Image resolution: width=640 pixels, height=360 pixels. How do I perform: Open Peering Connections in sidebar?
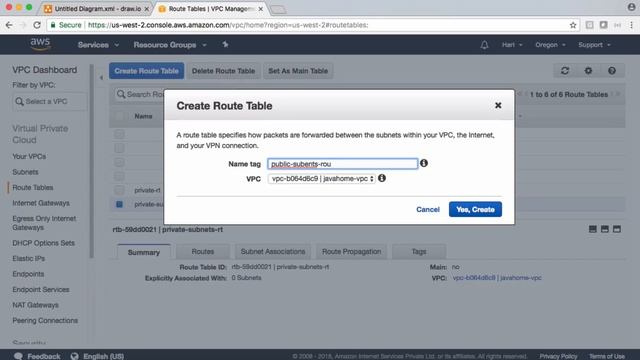point(45,320)
